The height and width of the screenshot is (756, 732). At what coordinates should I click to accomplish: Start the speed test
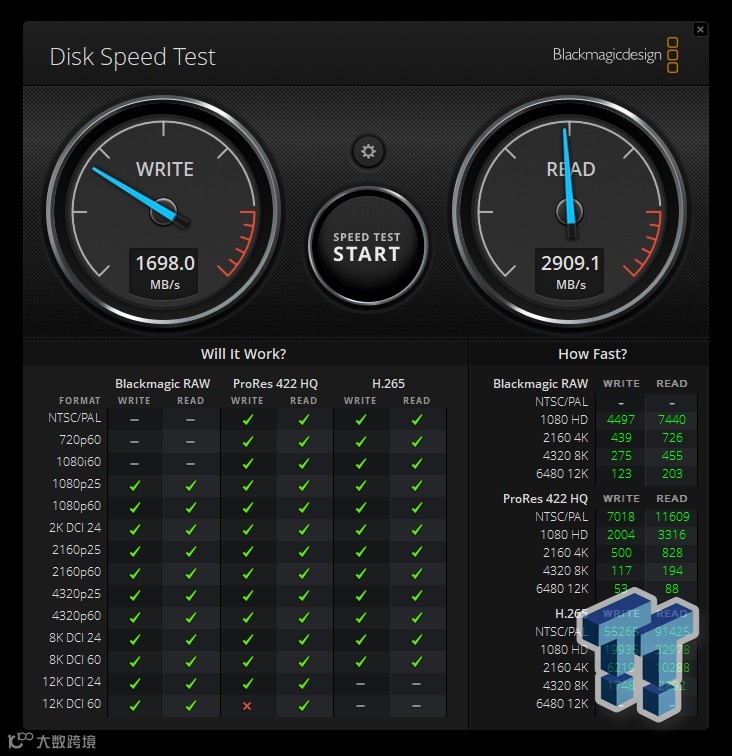[367, 246]
